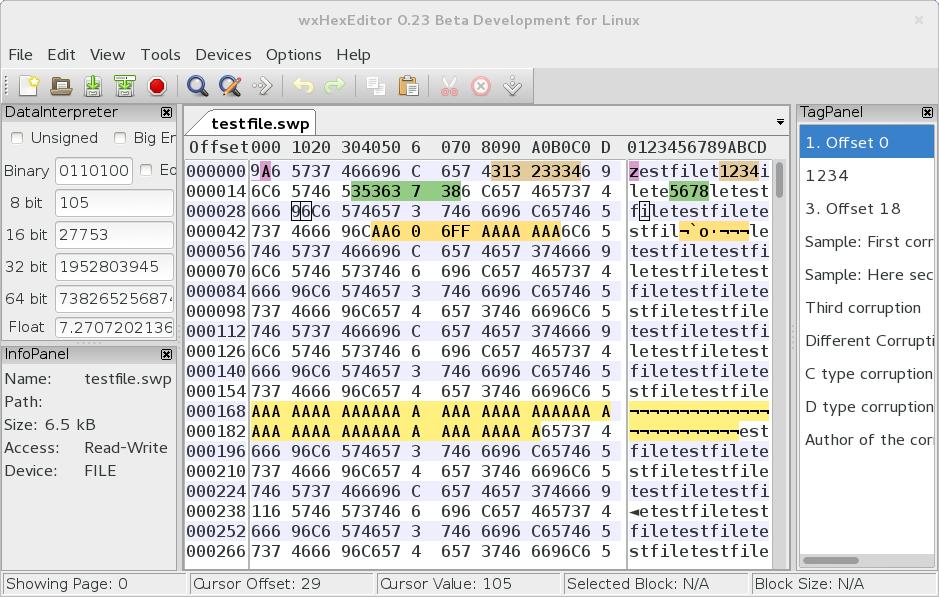Click the Go to offset arrow icon
The width and height of the screenshot is (939, 597).
pyautogui.click(x=262, y=86)
